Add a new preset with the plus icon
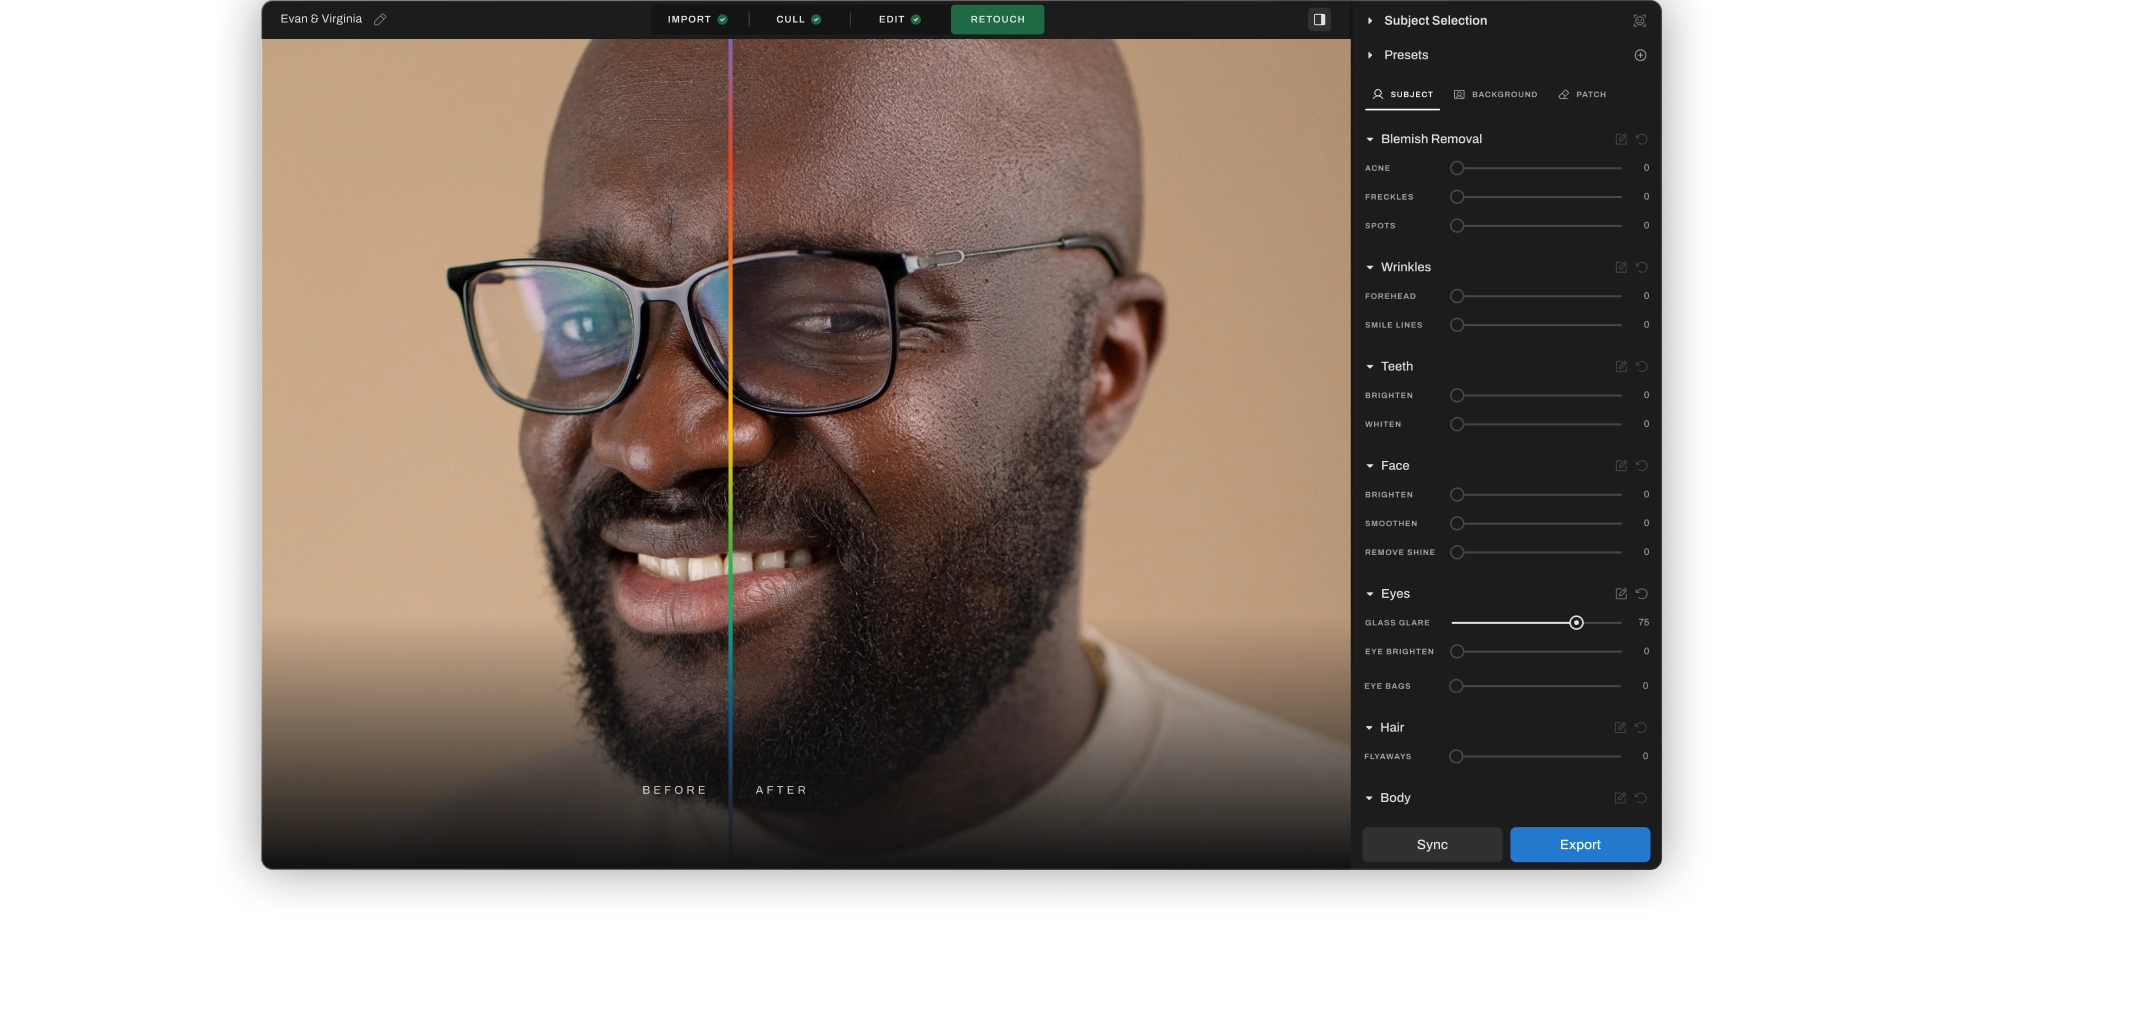The width and height of the screenshot is (2148, 1017). click(1640, 55)
